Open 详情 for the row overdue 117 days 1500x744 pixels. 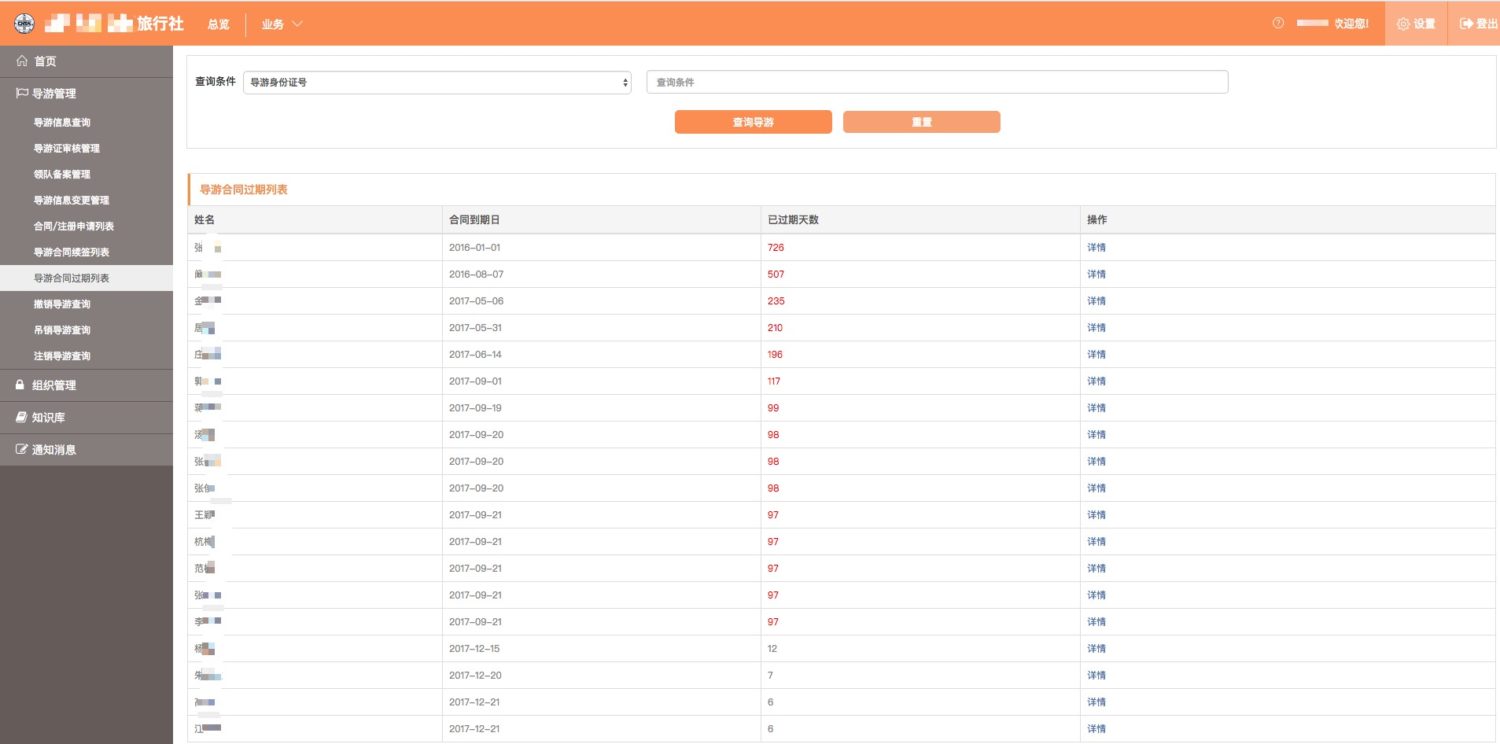pos(1096,381)
